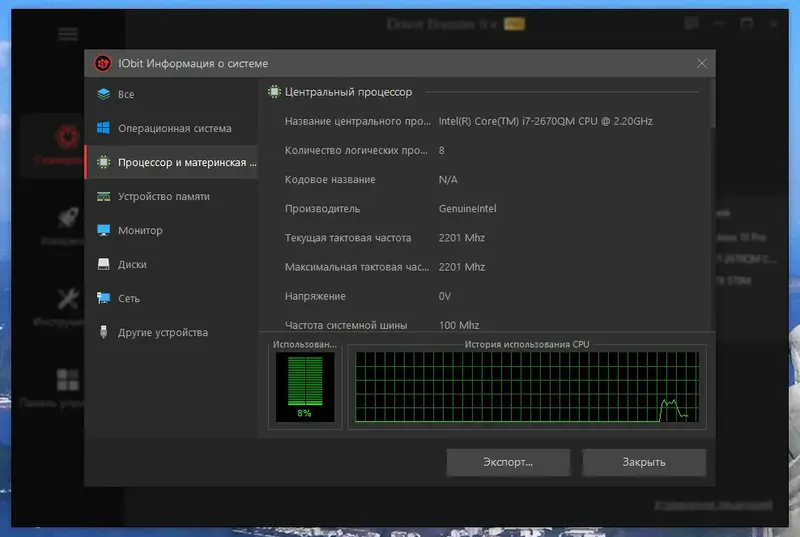Click the Текущая тактовая частота label
800x537 pixels.
tap(348, 238)
